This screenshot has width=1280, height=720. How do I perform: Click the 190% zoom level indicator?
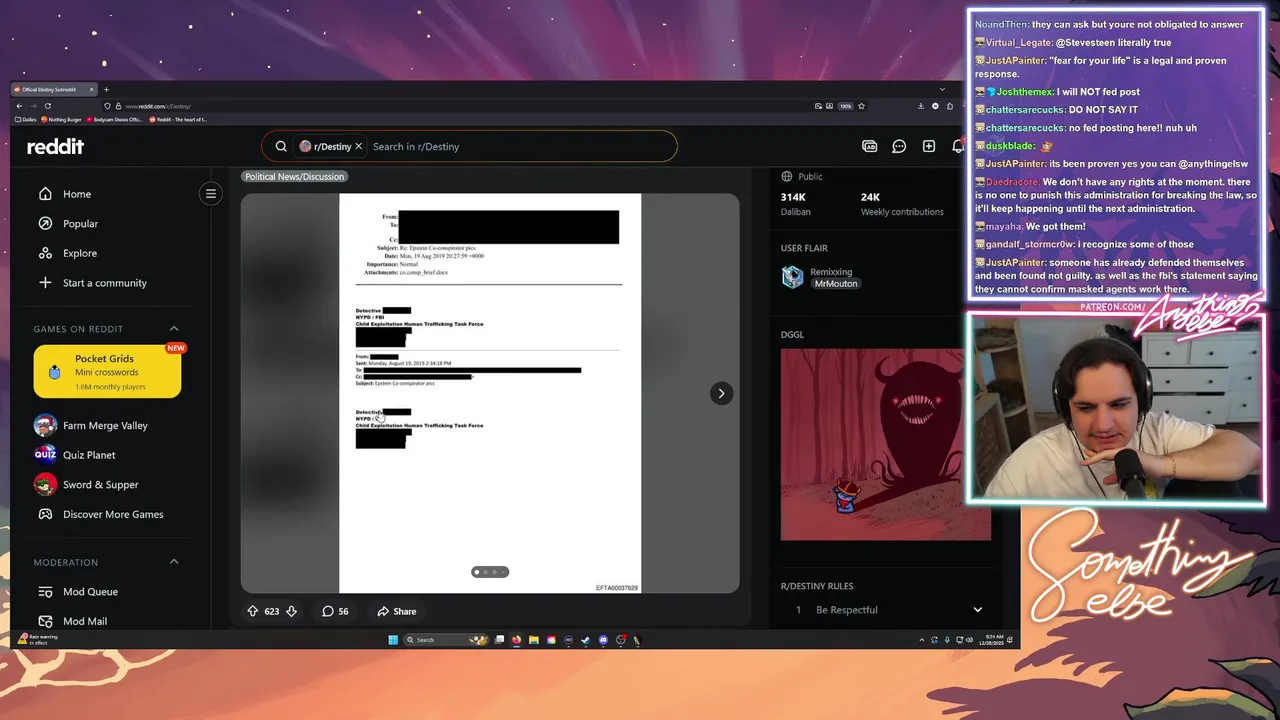845,106
